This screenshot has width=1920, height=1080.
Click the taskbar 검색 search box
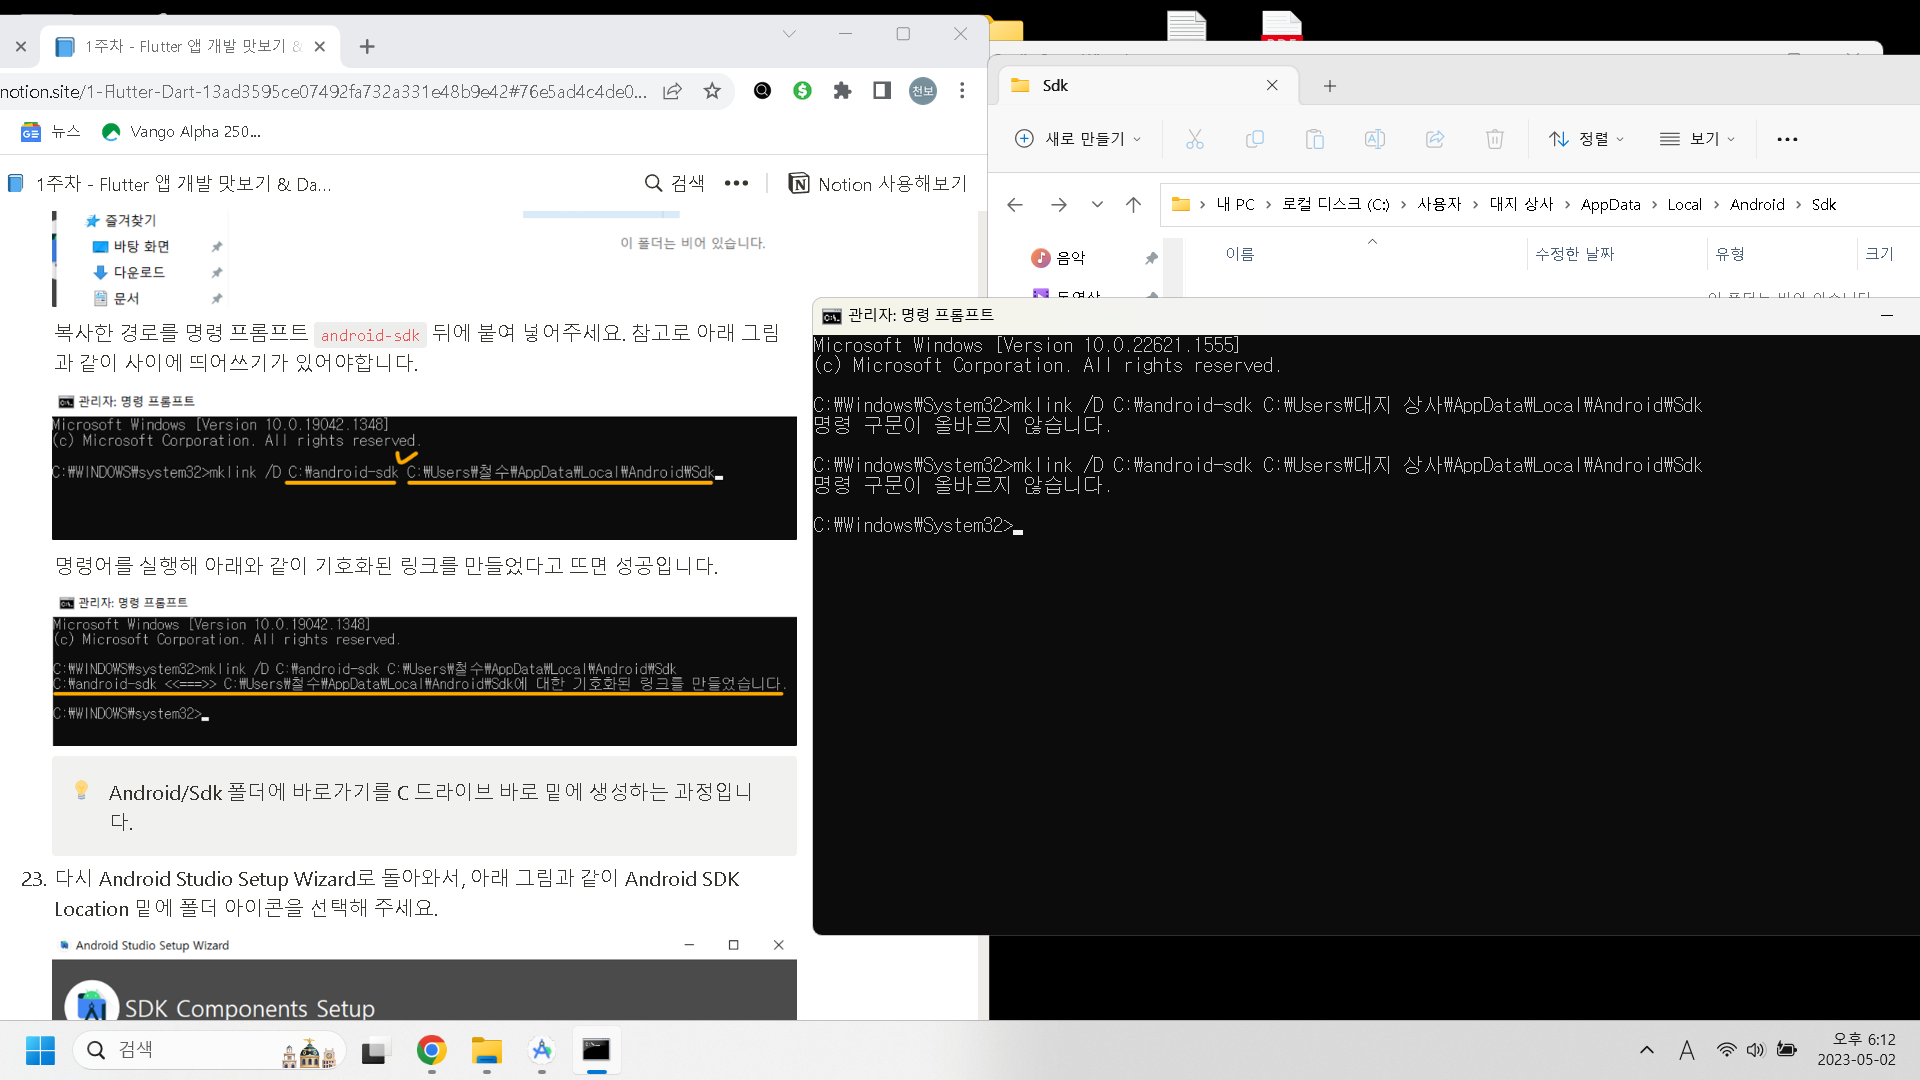pos(208,1050)
